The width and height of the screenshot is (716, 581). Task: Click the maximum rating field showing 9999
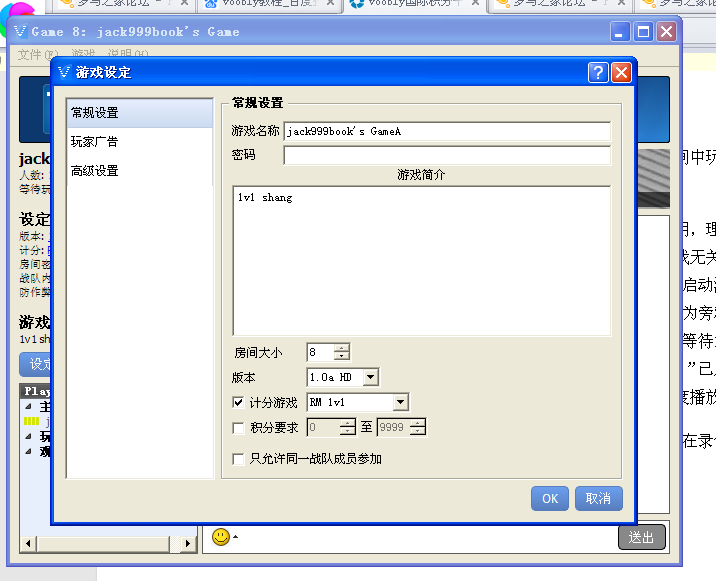393,428
